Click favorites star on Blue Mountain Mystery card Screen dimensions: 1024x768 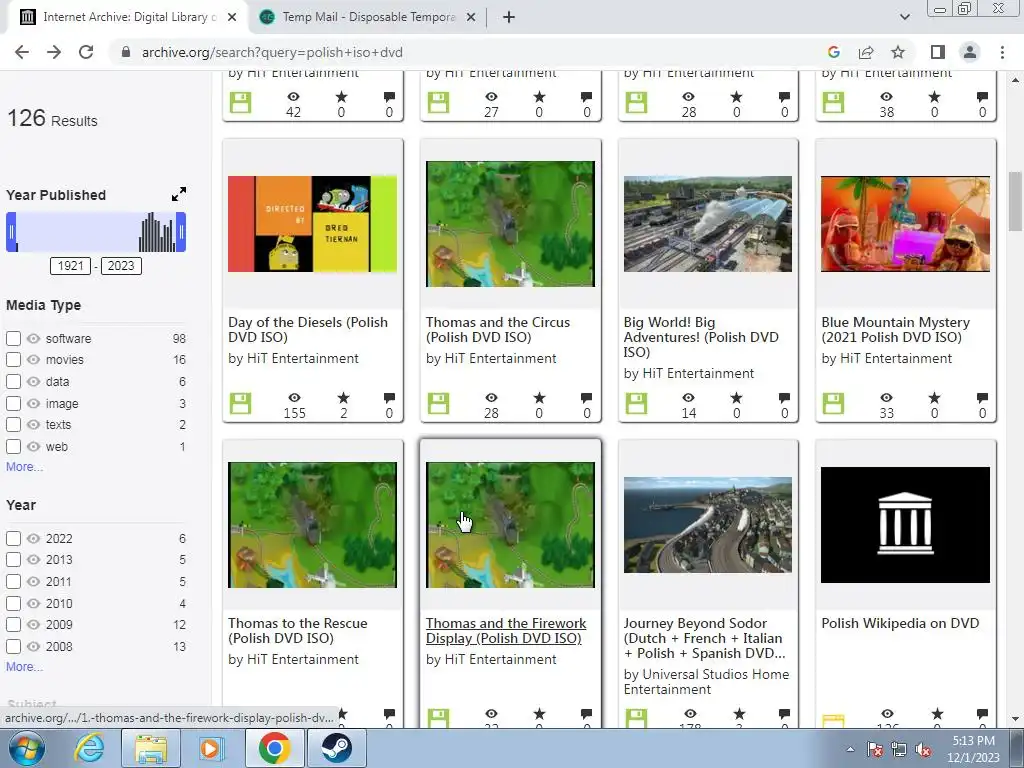935,397
